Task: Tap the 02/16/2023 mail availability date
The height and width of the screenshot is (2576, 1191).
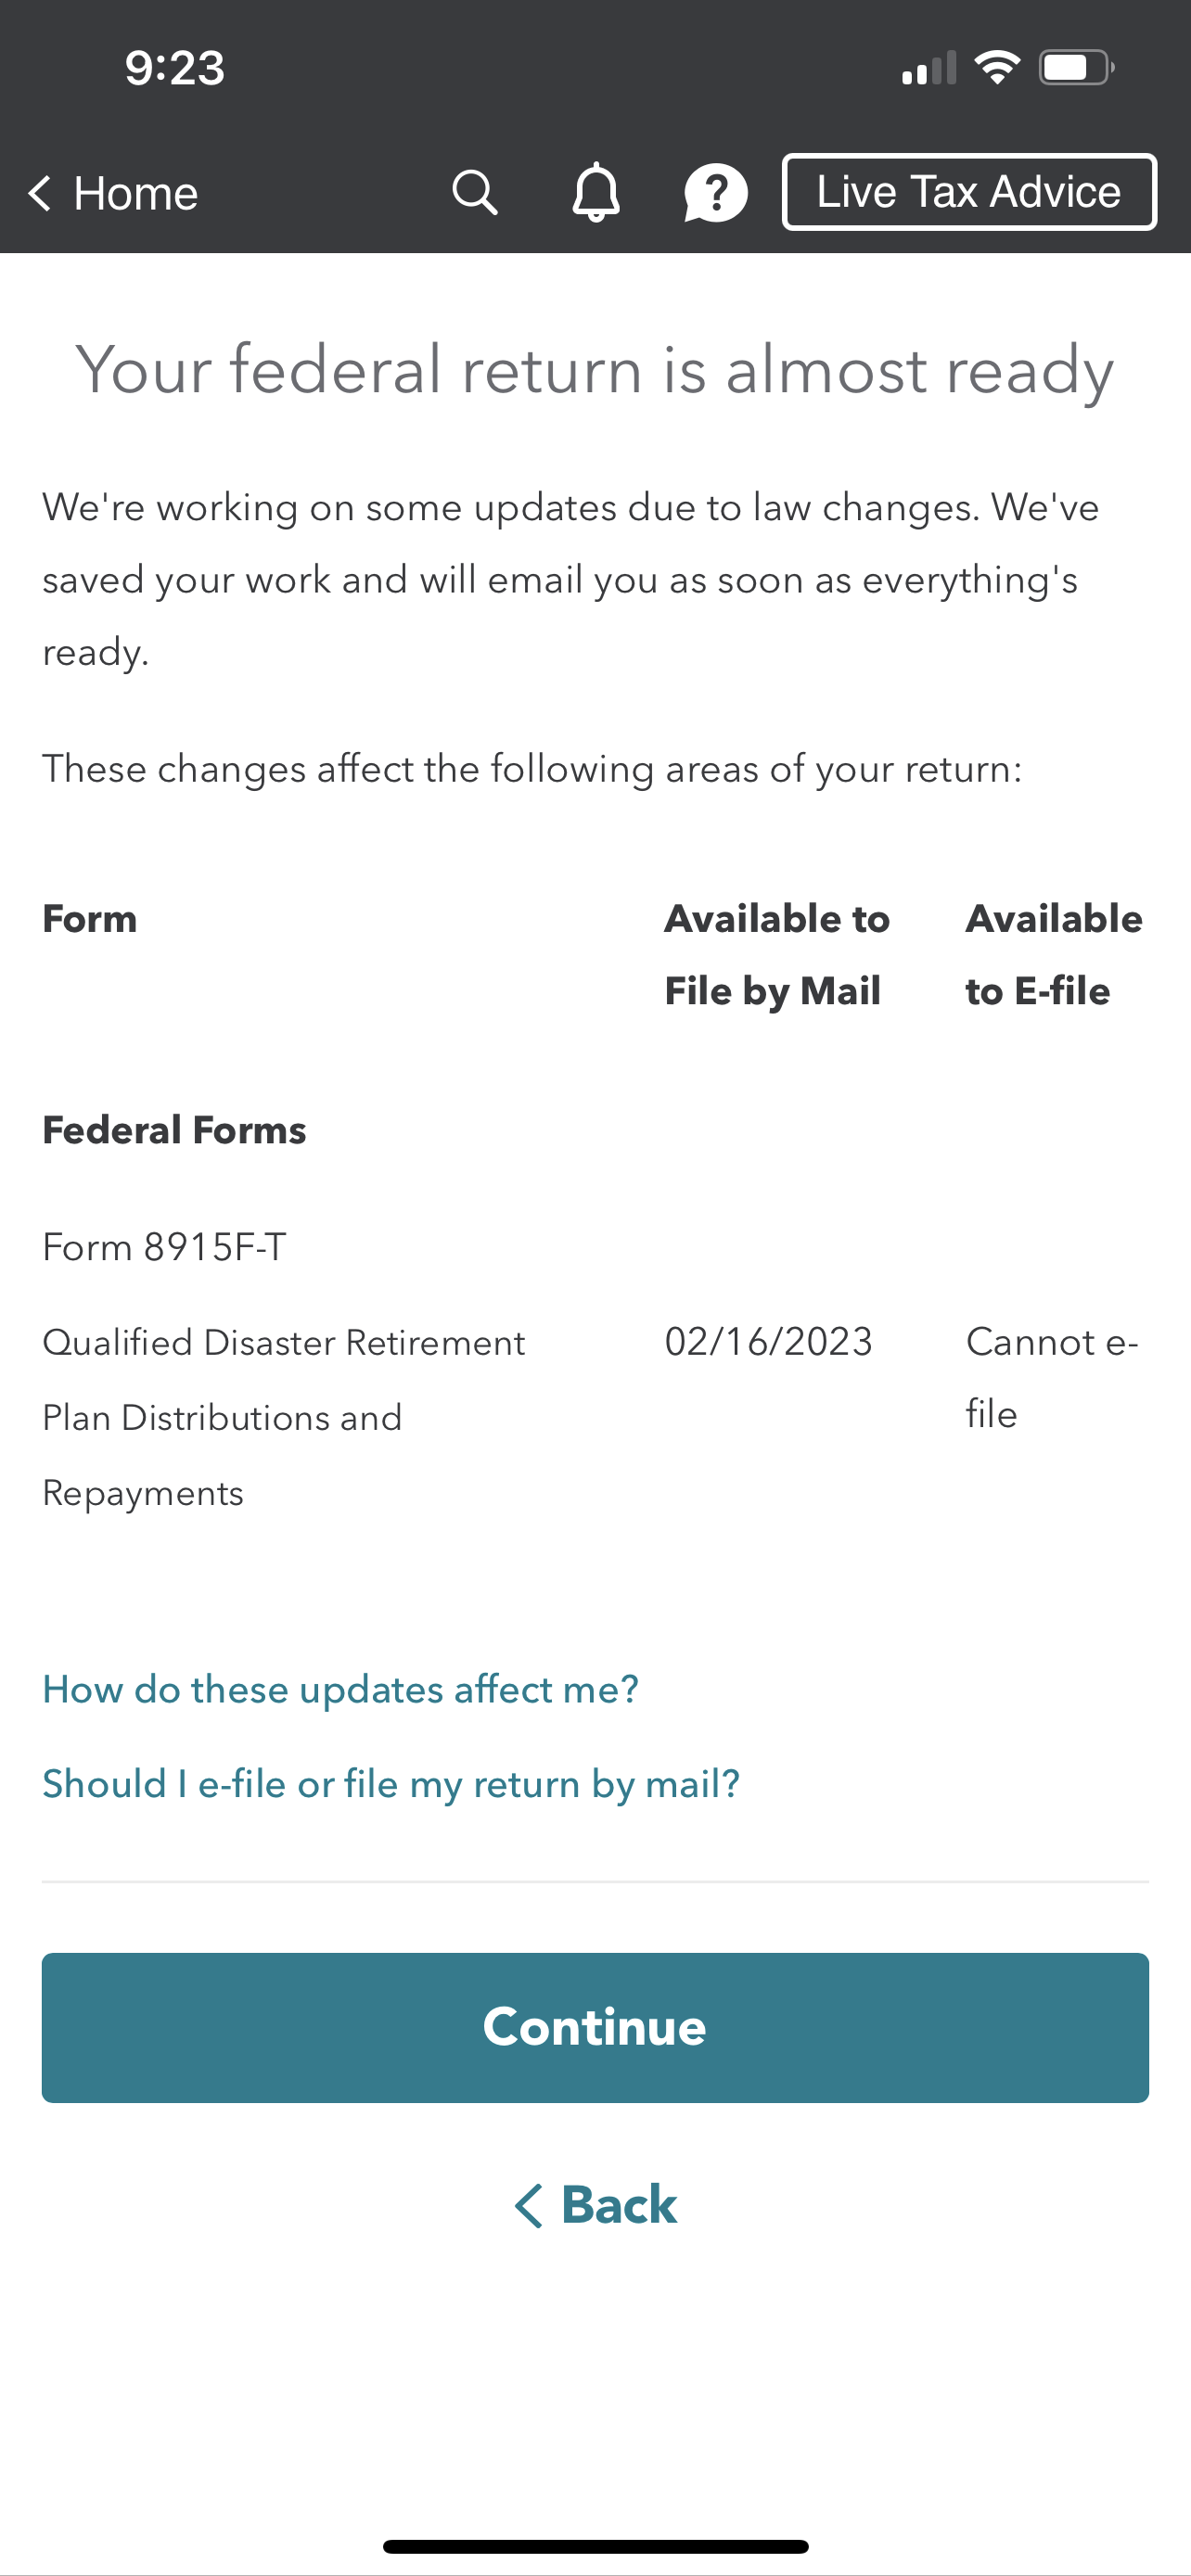Action: [769, 1342]
